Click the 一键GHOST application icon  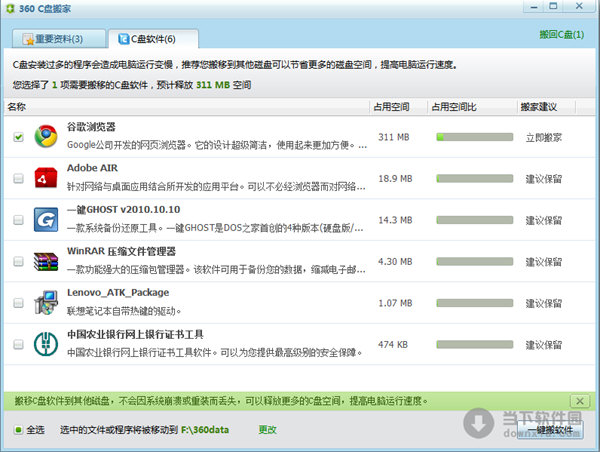46,220
